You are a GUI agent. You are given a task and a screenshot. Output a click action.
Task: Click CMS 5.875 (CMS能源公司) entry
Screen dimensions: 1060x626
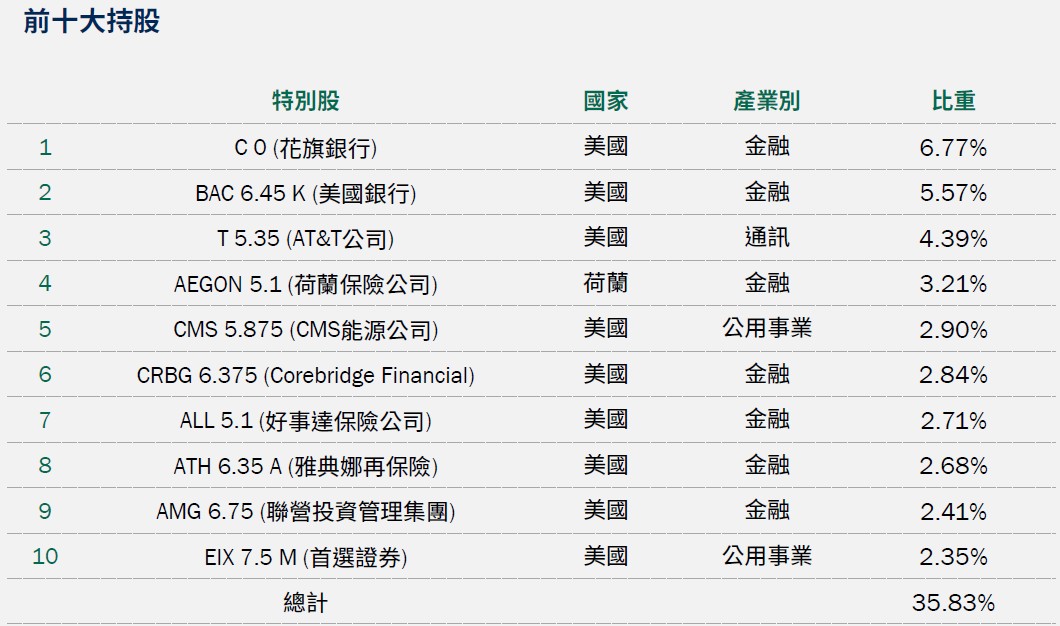click(305, 330)
